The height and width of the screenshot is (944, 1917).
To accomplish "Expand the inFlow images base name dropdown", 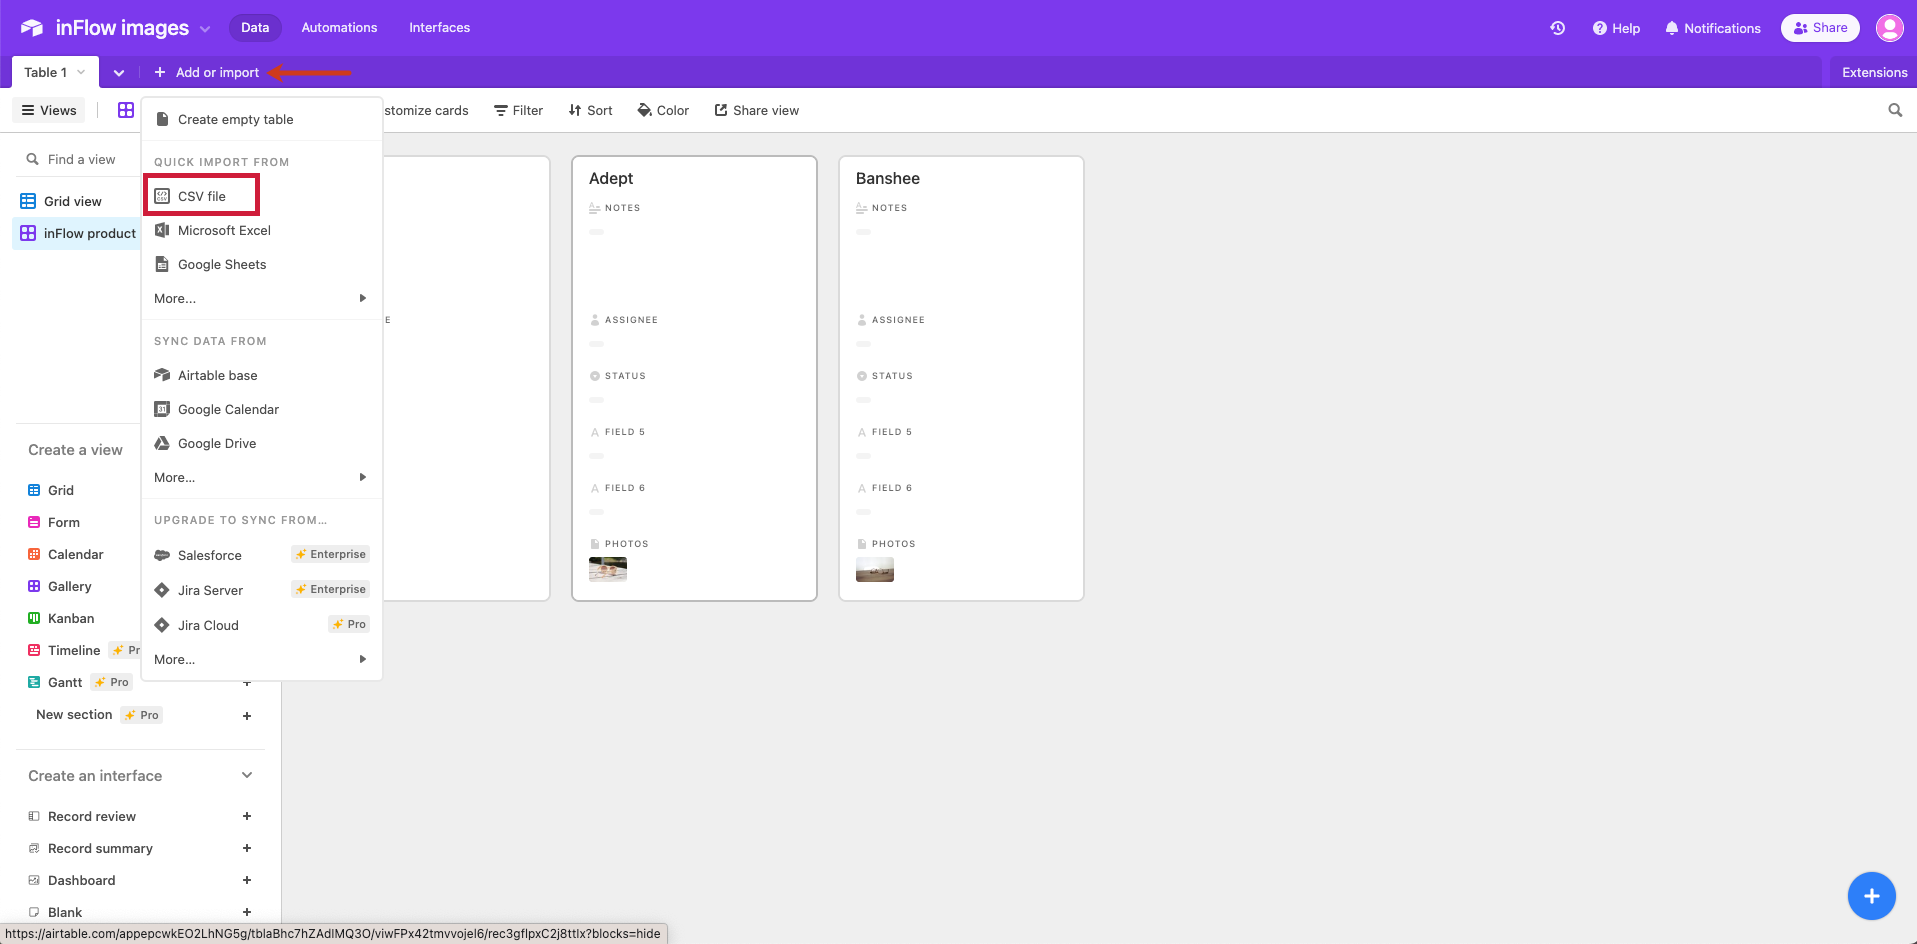I will click(205, 29).
